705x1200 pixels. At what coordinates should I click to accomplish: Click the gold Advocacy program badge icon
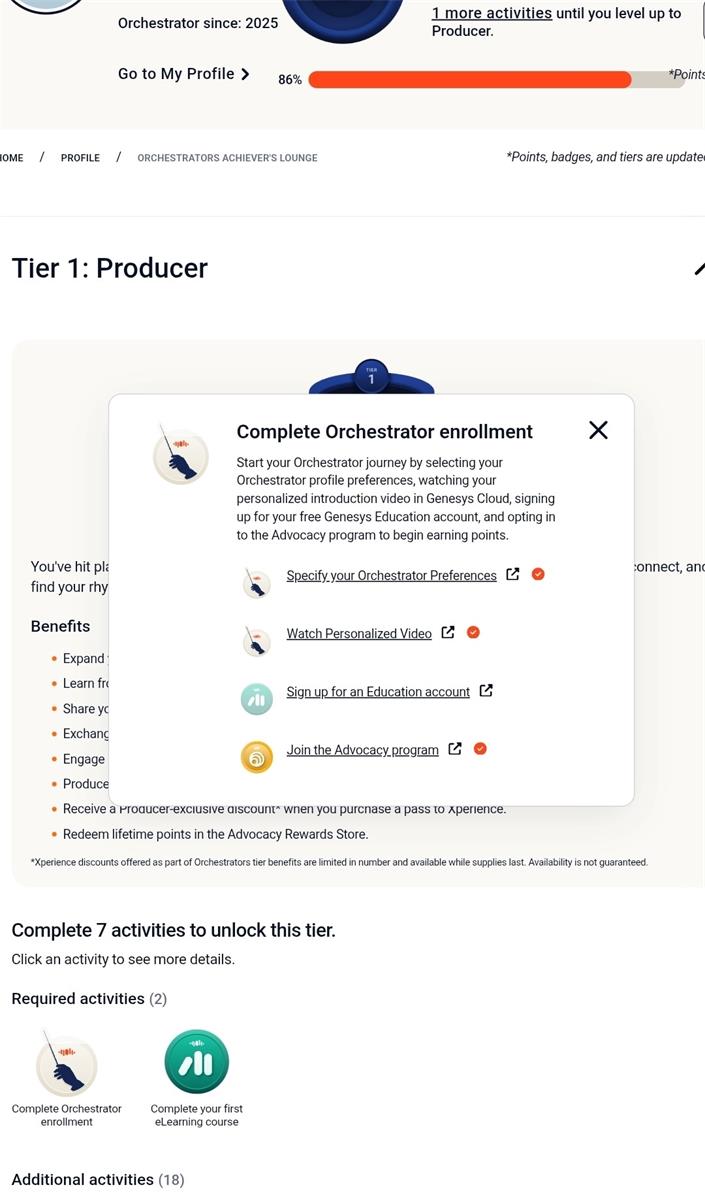pyautogui.click(x=257, y=757)
